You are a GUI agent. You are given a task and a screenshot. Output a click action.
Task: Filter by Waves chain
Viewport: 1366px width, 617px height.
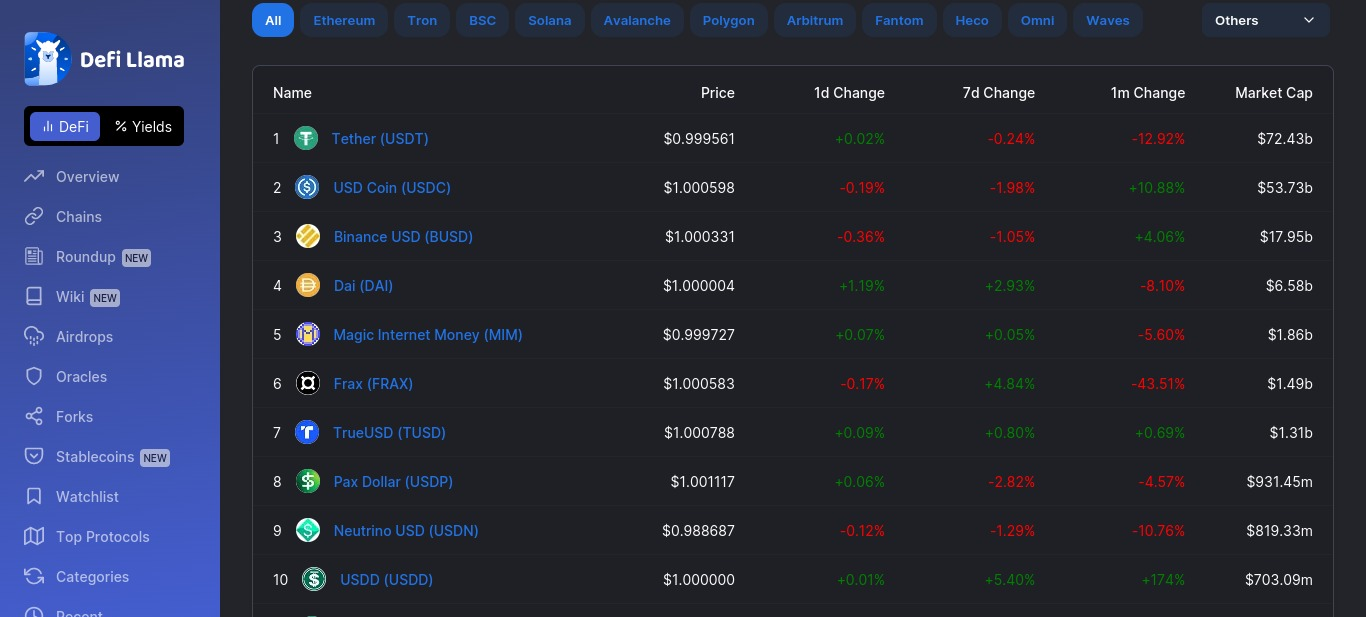pos(1108,20)
